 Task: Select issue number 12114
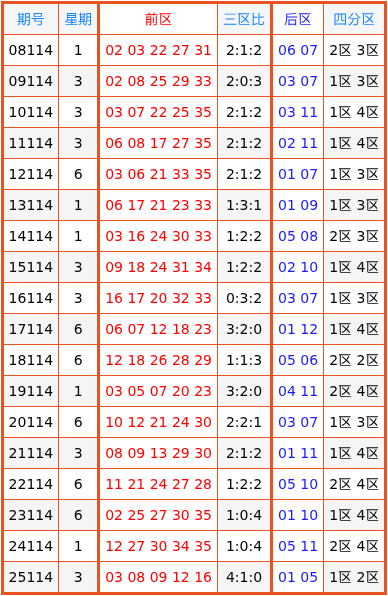pyautogui.click(x=31, y=174)
